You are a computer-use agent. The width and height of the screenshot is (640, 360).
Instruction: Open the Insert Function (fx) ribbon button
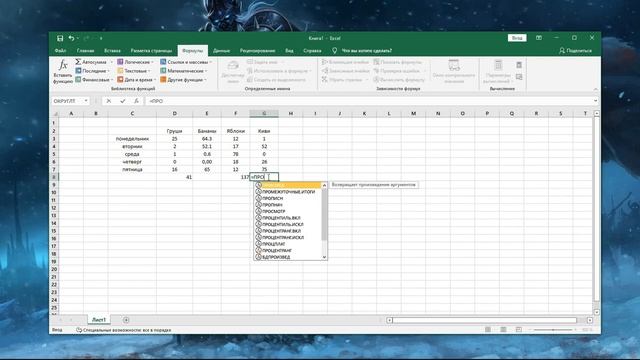(63, 71)
